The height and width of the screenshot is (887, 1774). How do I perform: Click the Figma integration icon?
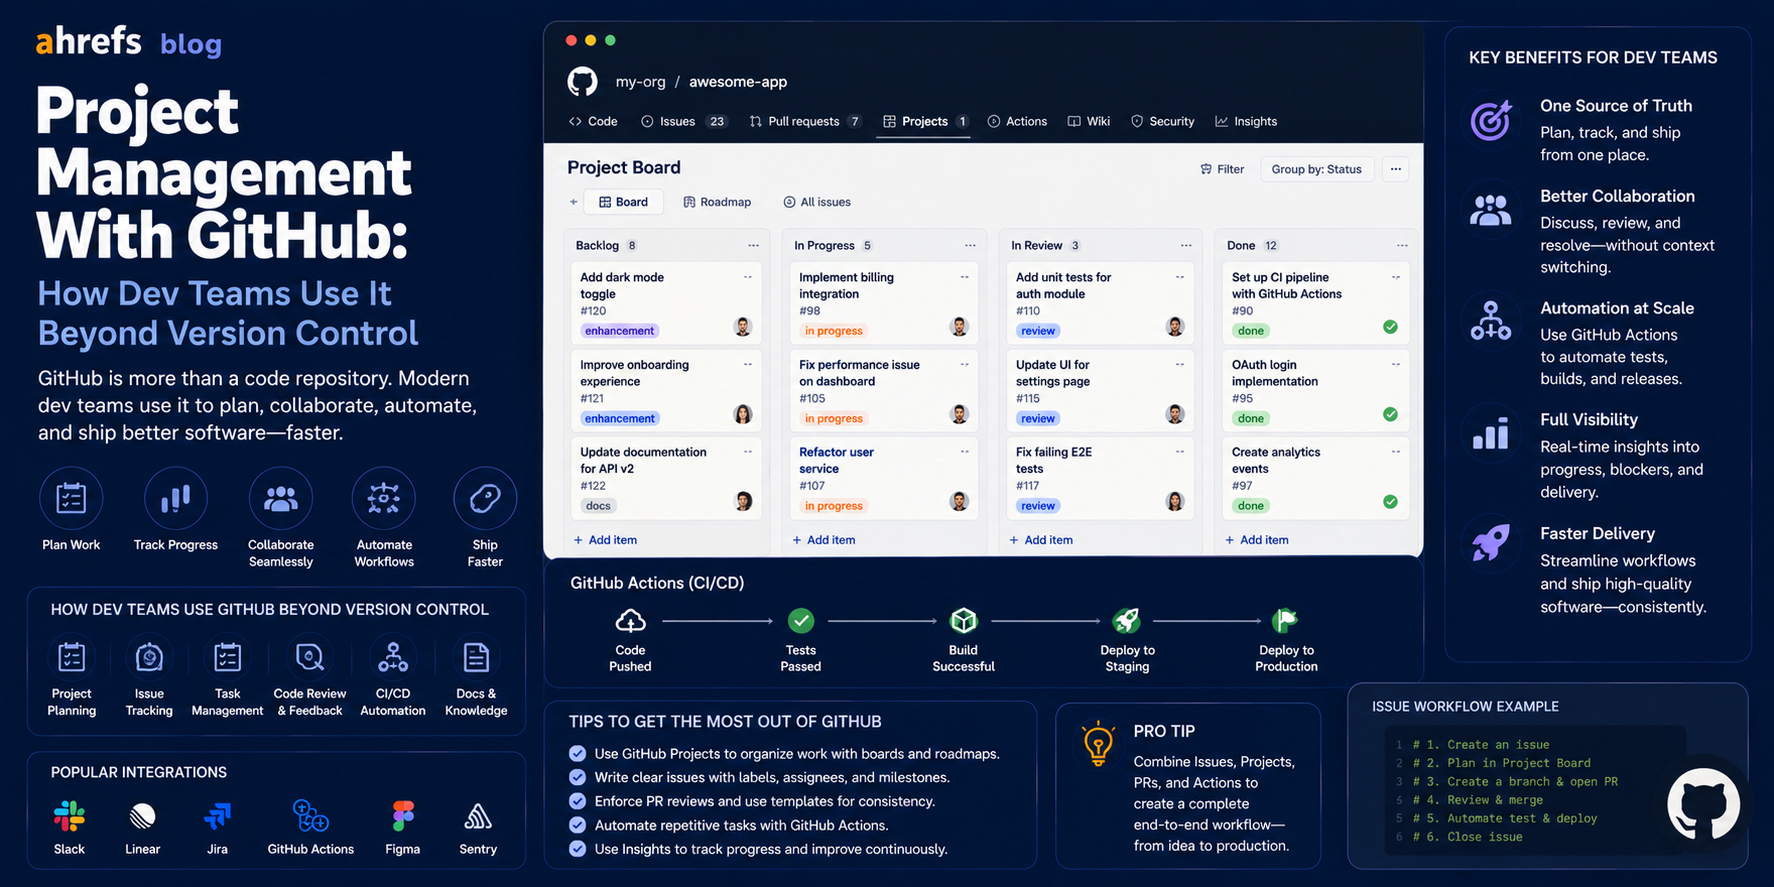coord(403,817)
